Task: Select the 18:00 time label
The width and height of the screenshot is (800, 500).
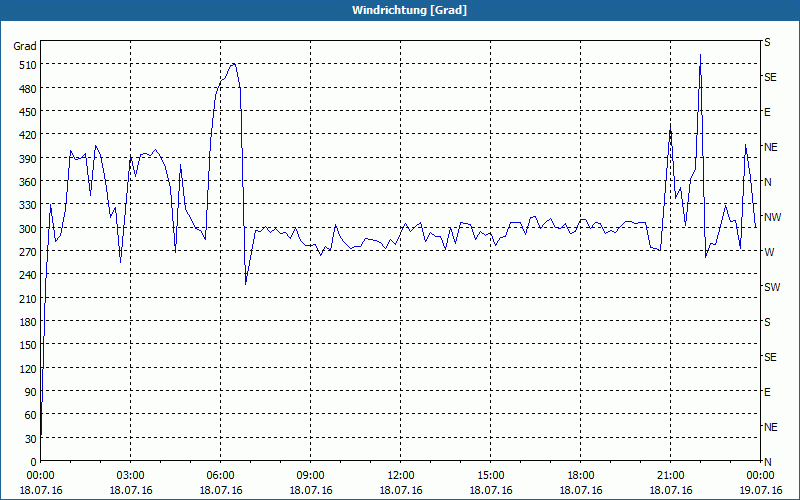Action: point(581,476)
